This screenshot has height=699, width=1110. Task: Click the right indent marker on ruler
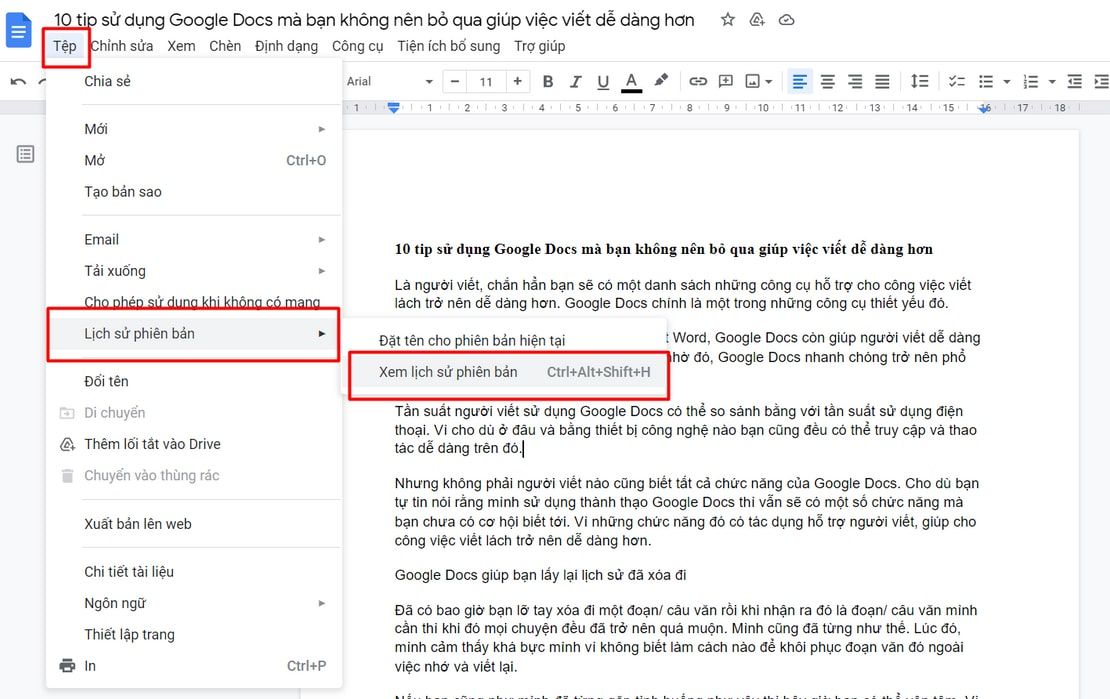pyautogui.click(x=985, y=109)
